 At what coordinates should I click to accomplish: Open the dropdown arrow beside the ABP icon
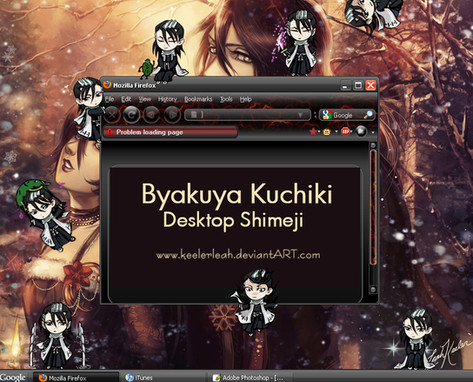352,132
